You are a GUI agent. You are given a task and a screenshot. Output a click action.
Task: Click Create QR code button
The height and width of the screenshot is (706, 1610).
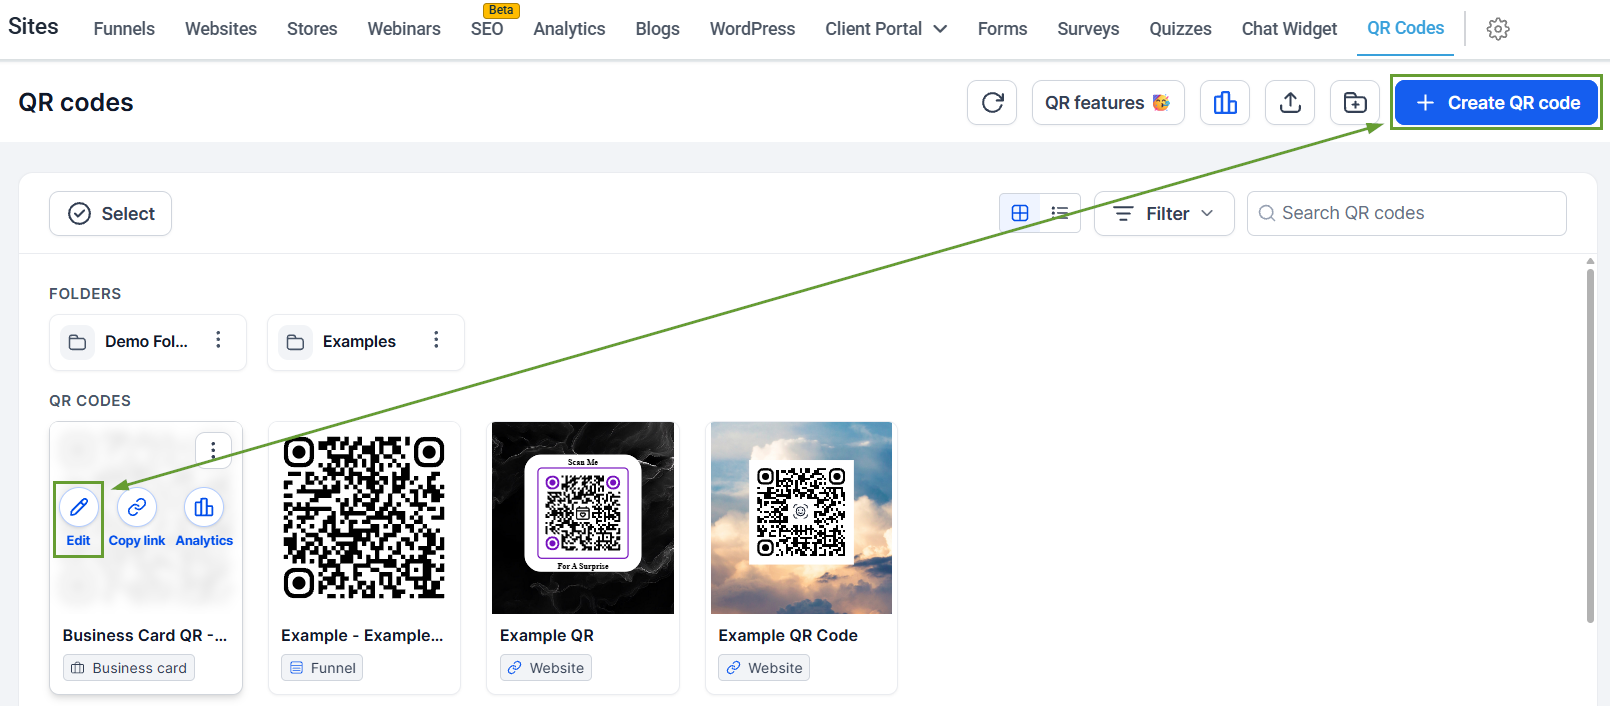click(1496, 103)
